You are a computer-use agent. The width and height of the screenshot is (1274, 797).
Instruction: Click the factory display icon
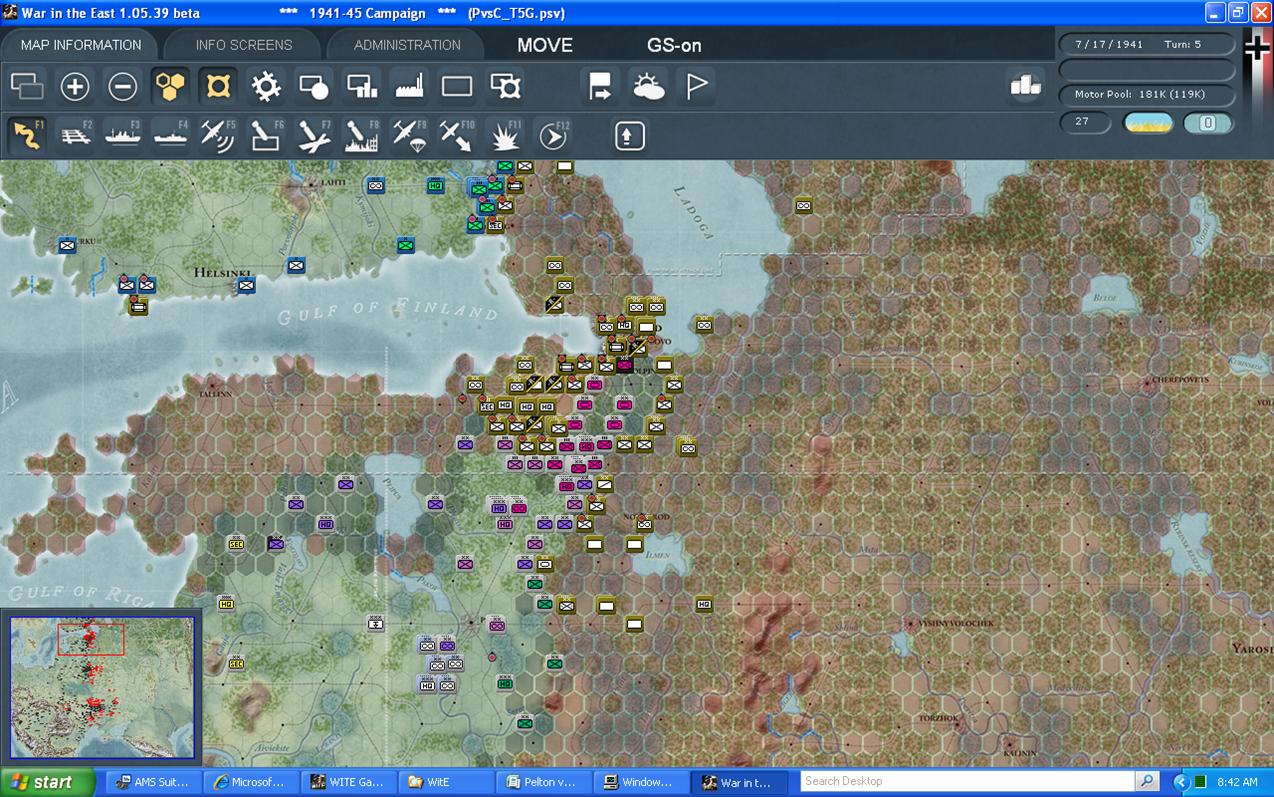tap(410, 87)
